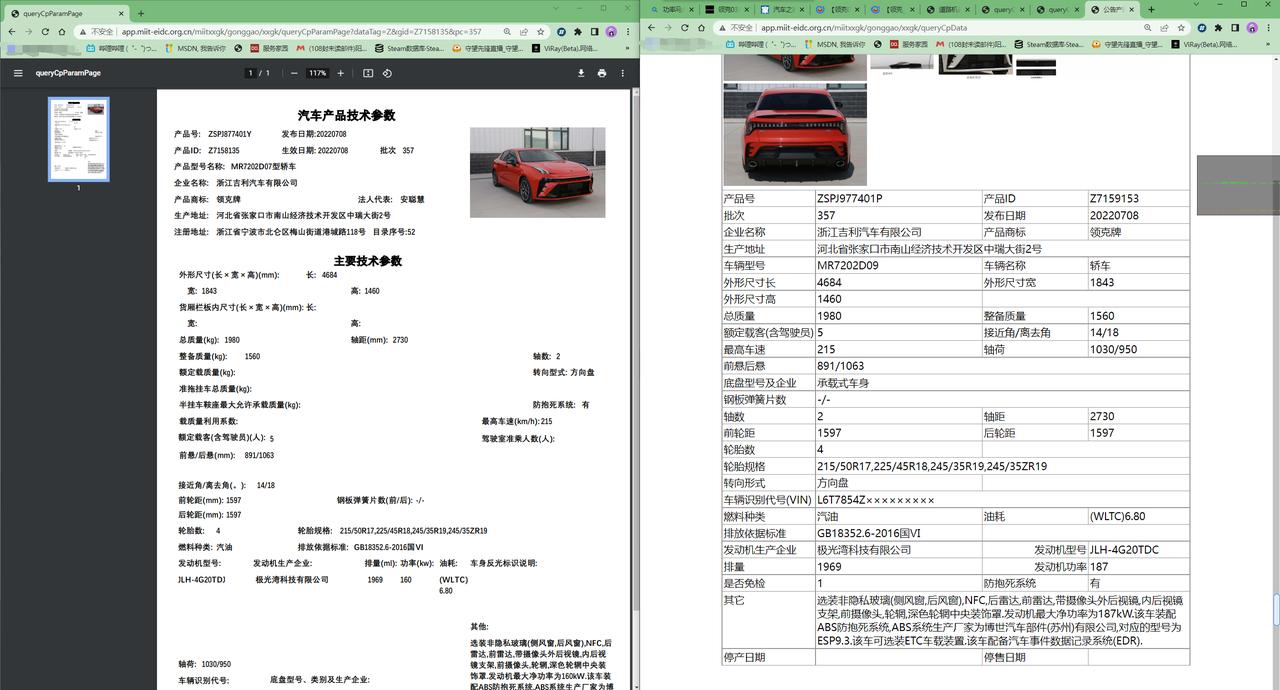Print the PDF document

click(602, 73)
